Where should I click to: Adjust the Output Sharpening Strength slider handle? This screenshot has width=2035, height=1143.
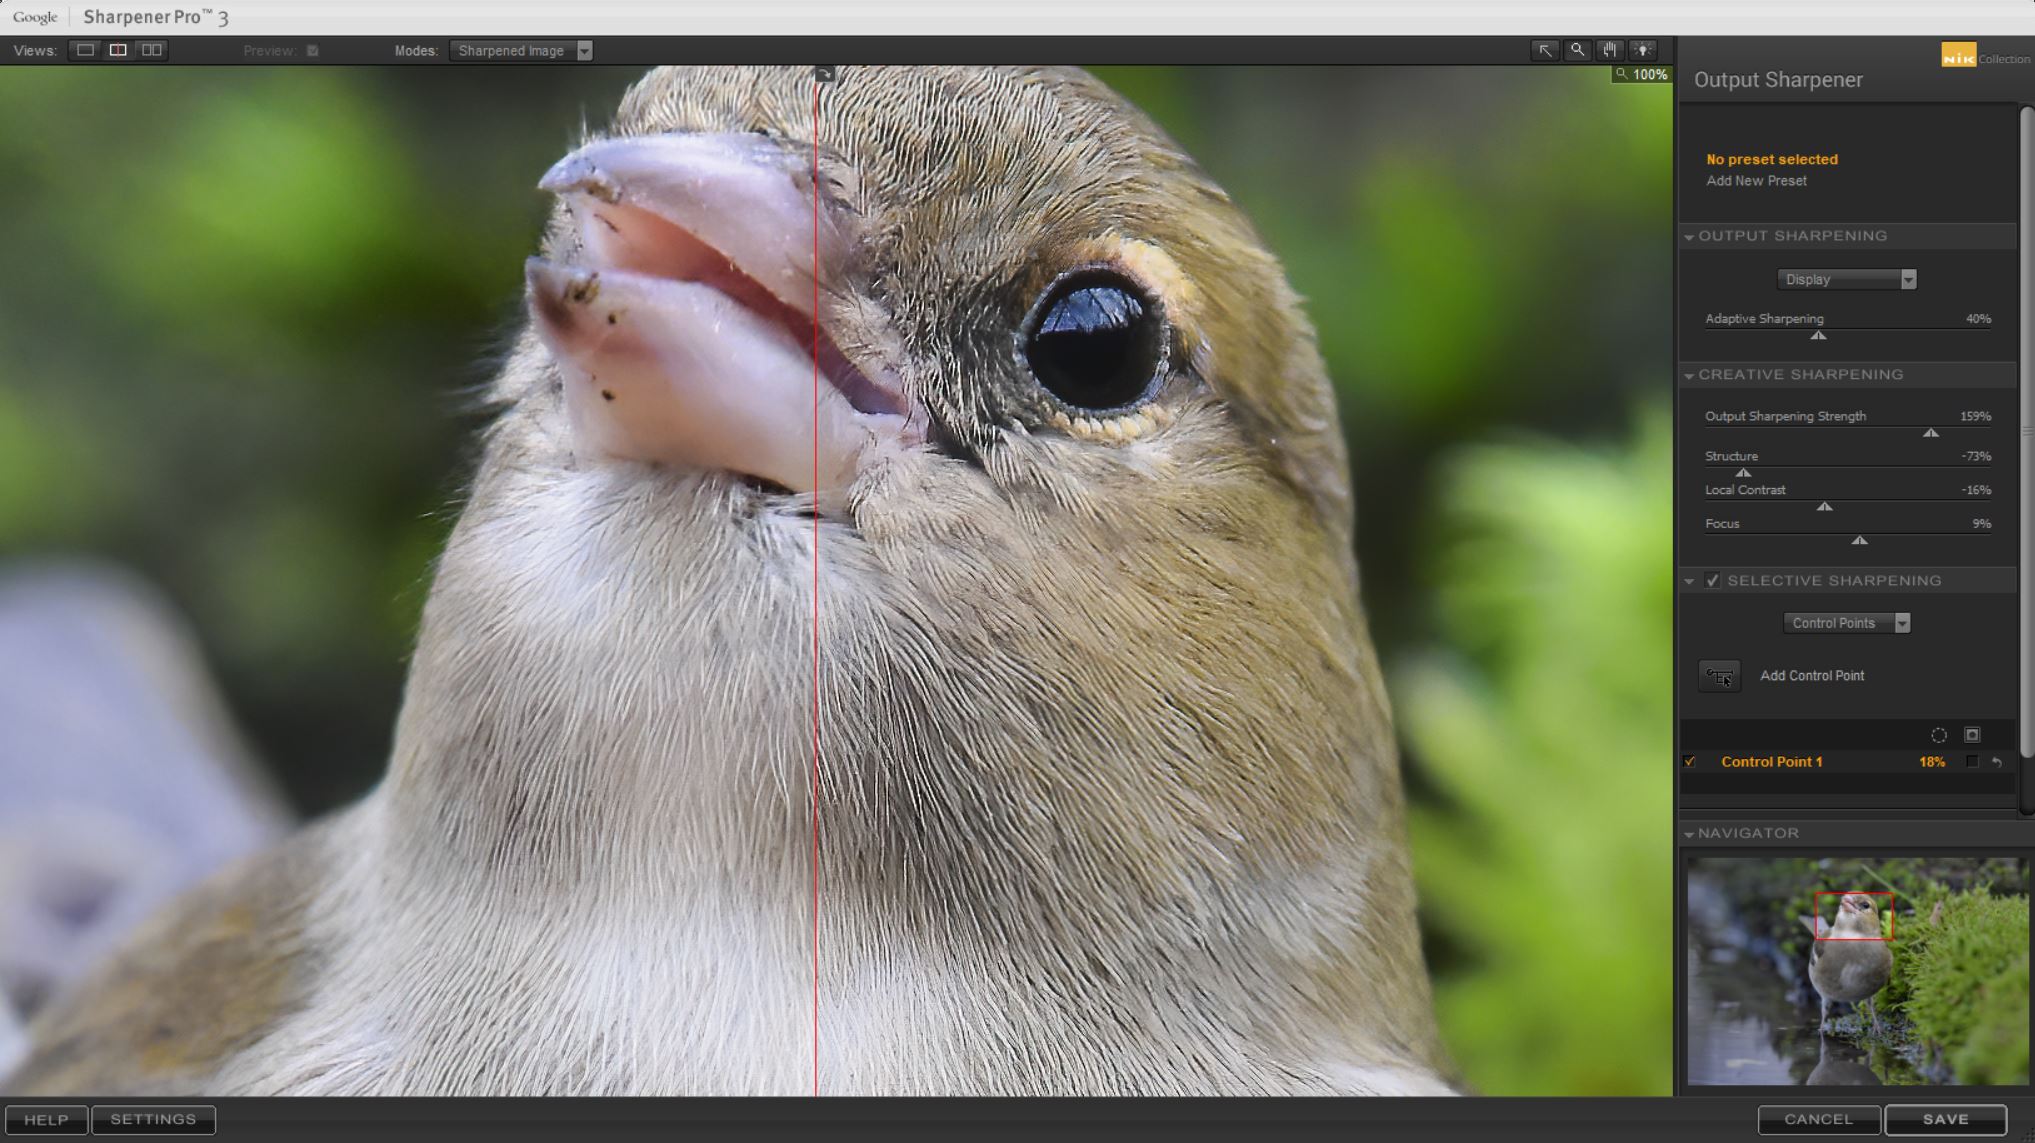tap(1931, 433)
